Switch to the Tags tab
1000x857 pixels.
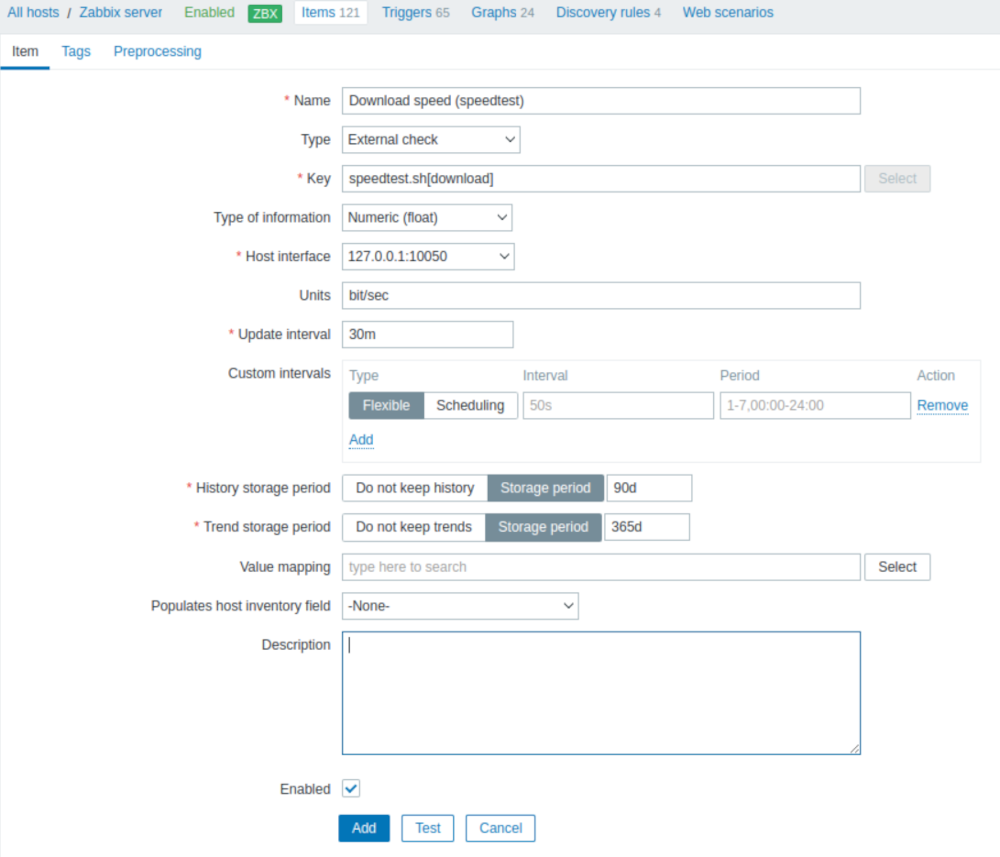[76, 52]
